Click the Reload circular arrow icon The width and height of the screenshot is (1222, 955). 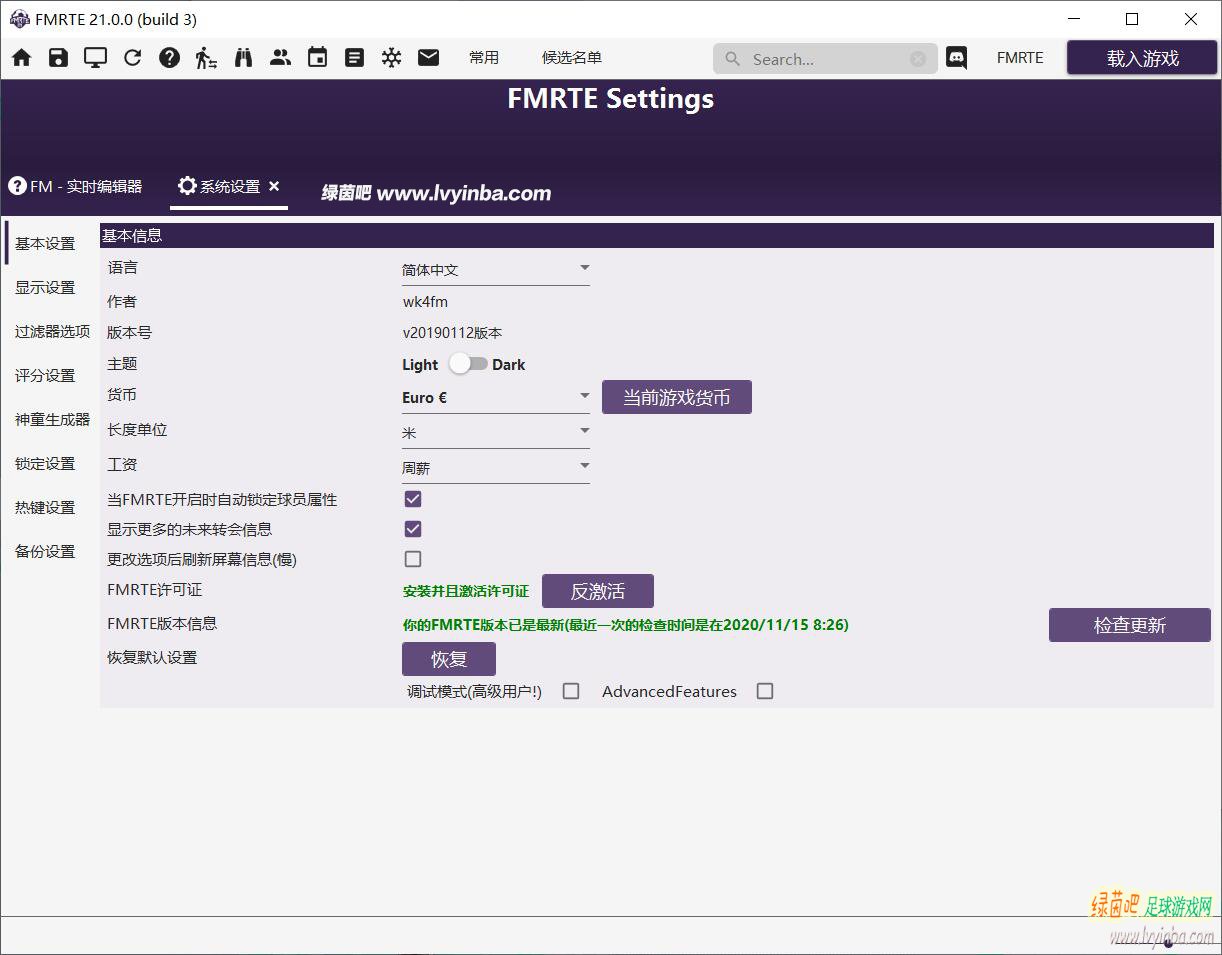point(132,58)
